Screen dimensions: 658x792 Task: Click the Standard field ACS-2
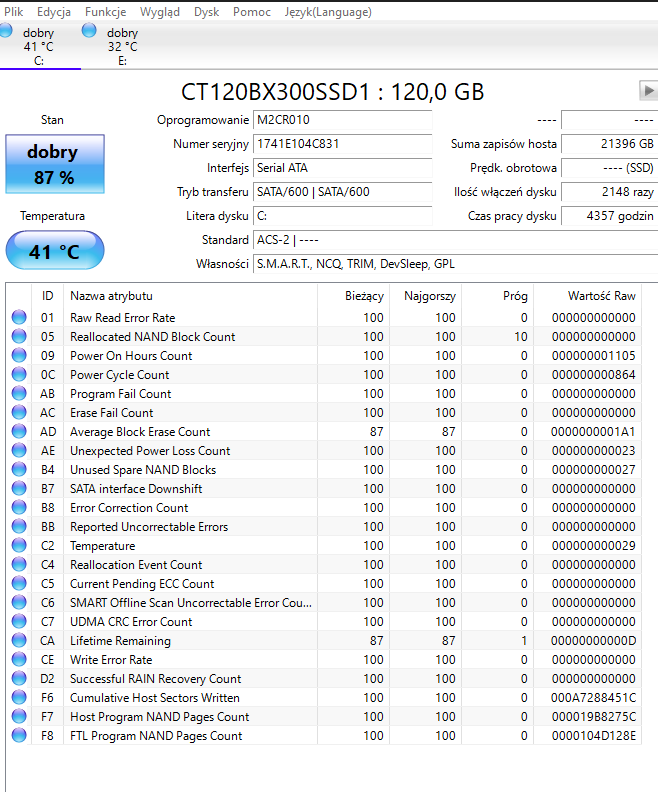click(x=455, y=240)
